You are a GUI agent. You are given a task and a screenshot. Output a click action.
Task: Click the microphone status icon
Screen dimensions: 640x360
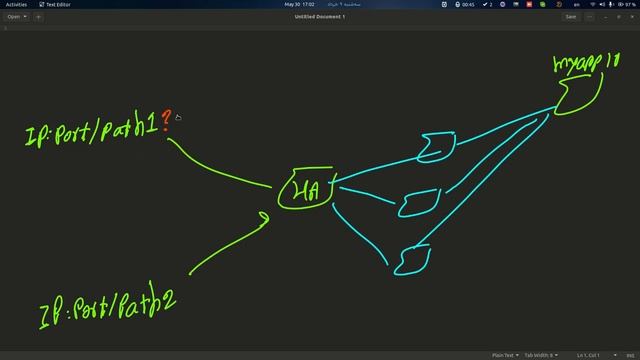(611, 4)
